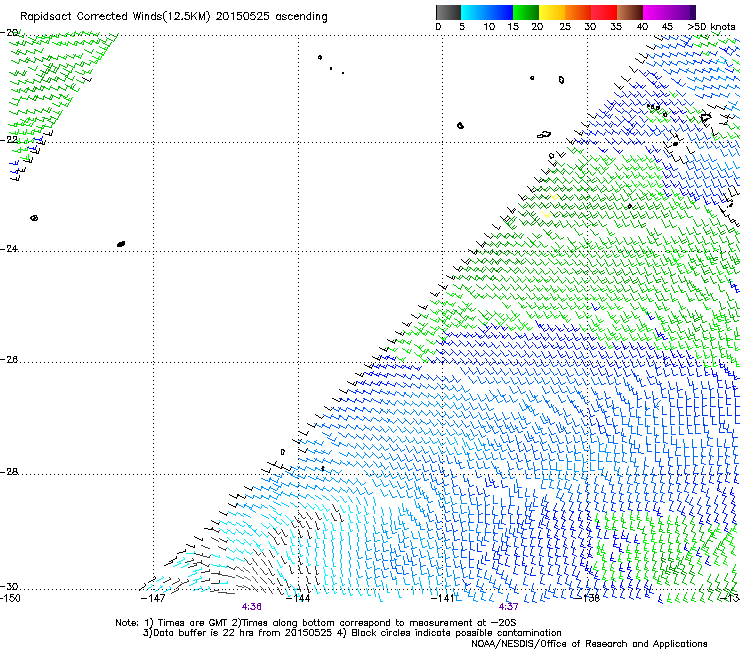Click the filled black island near -24 latitude
Viewport: 740px width, 650px height.
pyautogui.click(x=121, y=244)
